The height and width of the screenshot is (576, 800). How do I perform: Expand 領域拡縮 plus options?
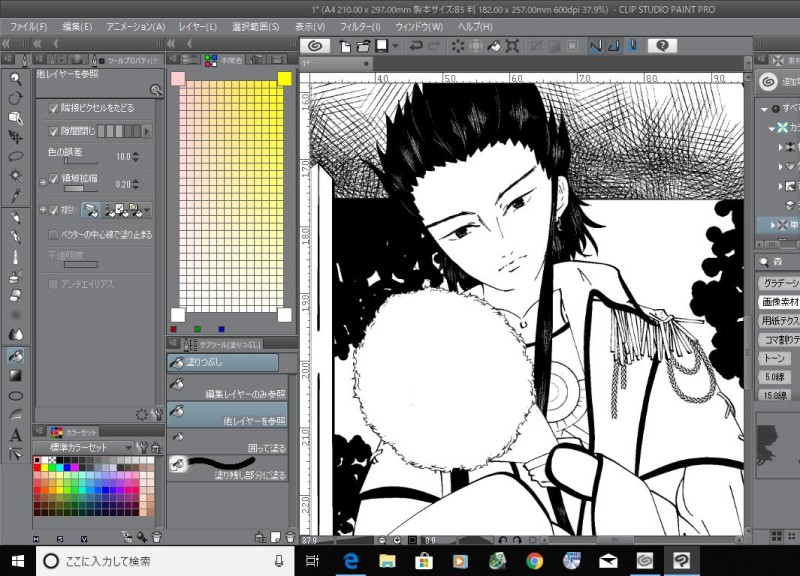43,182
